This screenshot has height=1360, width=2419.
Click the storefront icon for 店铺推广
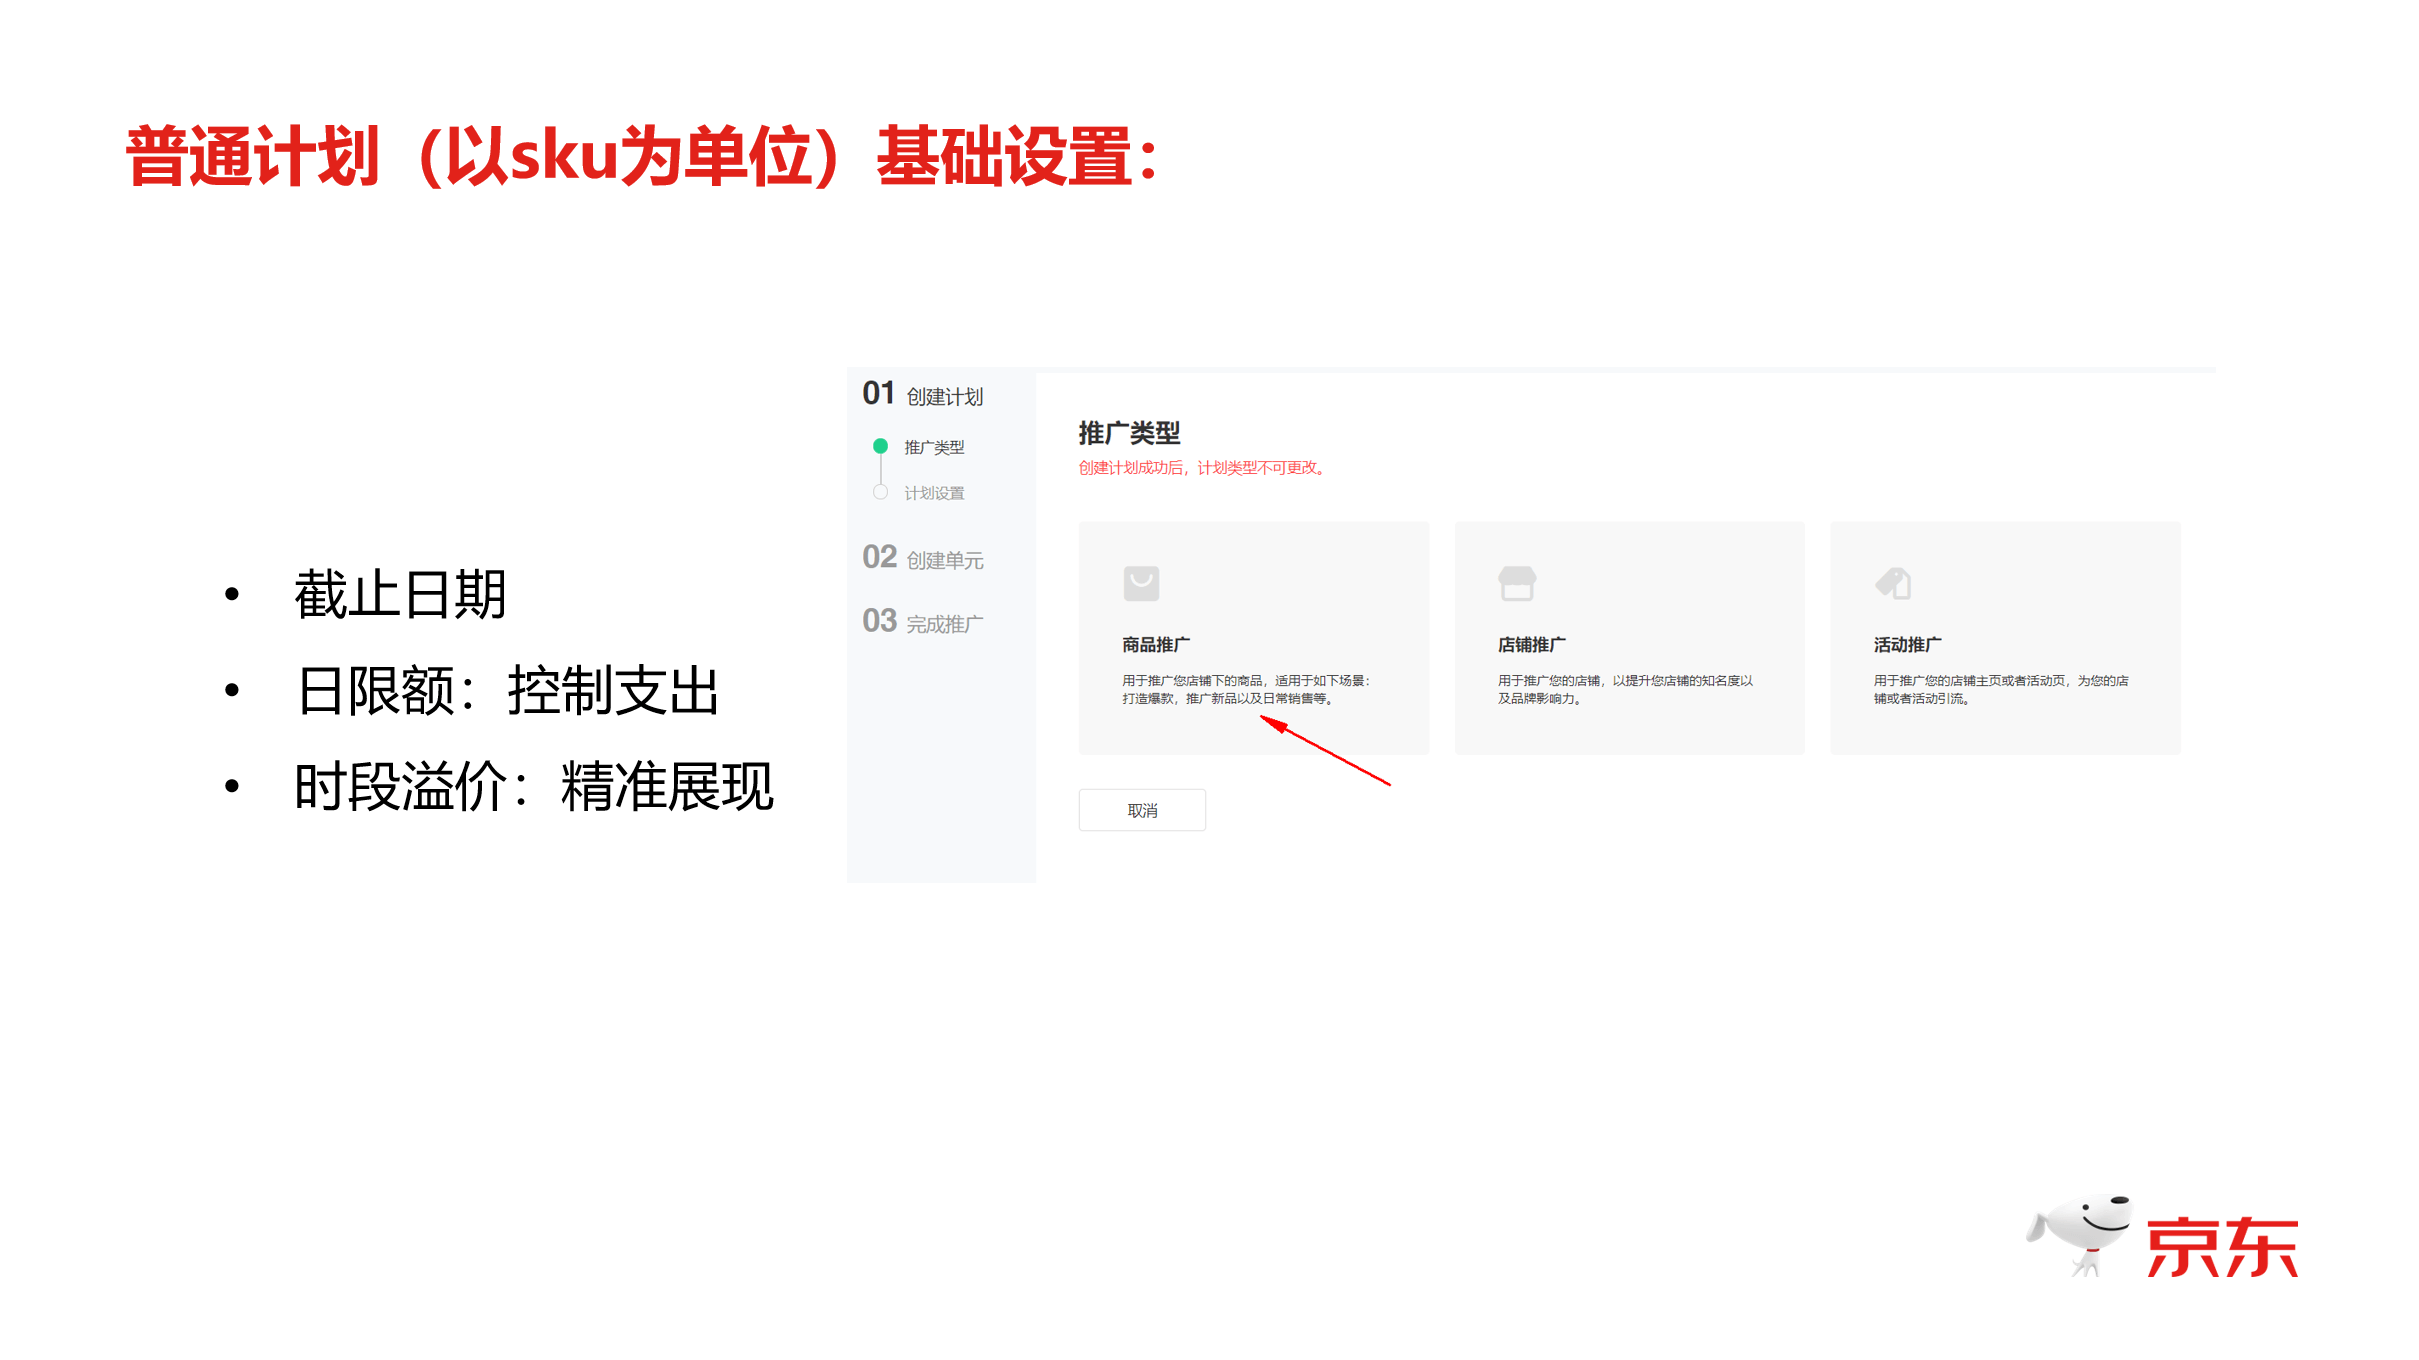pyautogui.click(x=1516, y=583)
